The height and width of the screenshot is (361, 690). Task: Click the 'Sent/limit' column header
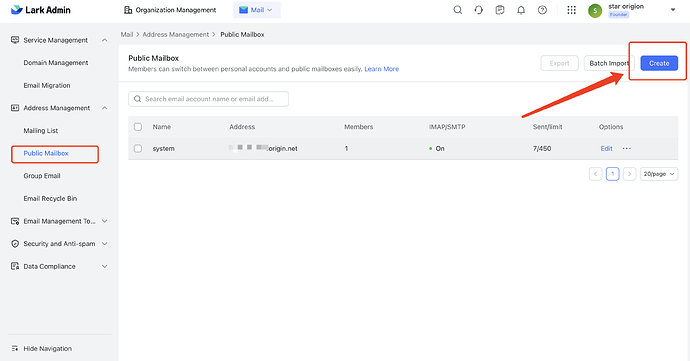(547, 127)
